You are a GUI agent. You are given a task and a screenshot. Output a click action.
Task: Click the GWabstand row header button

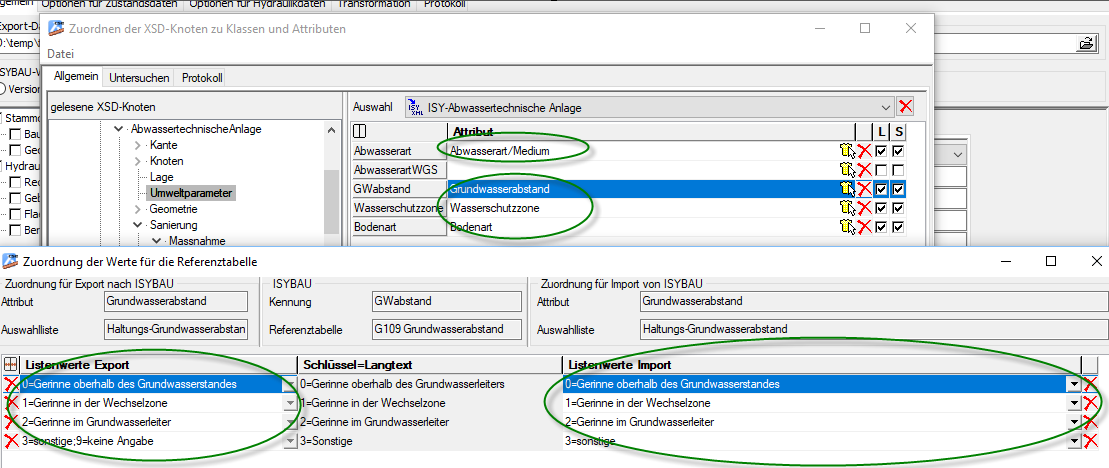click(x=399, y=189)
